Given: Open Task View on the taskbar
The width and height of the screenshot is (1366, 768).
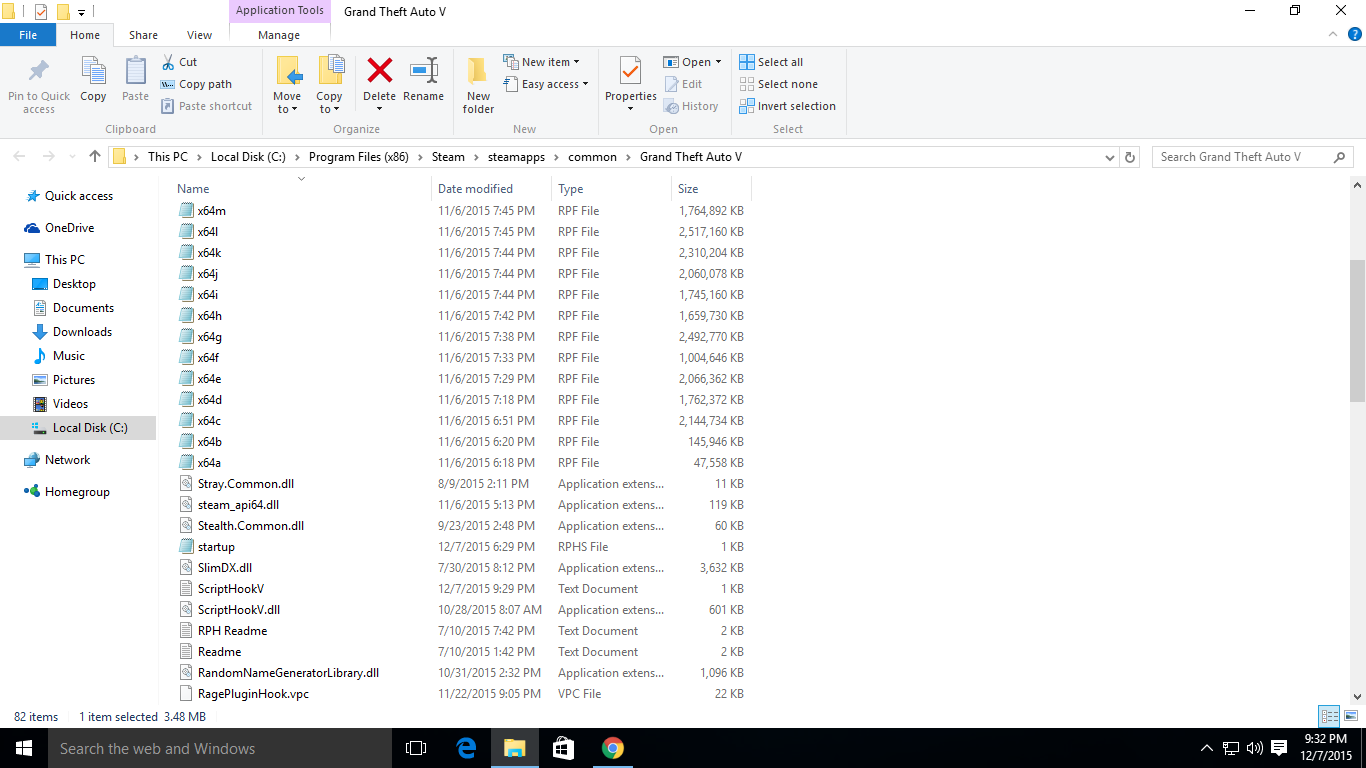Looking at the screenshot, I should (416, 748).
